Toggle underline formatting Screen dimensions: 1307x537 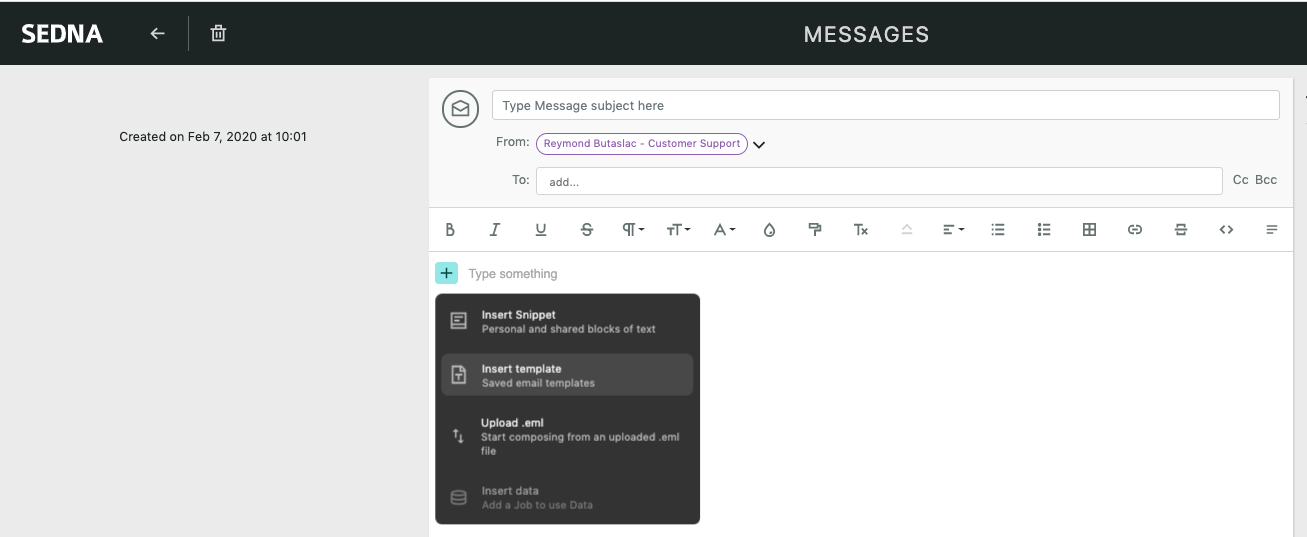pyautogui.click(x=541, y=229)
